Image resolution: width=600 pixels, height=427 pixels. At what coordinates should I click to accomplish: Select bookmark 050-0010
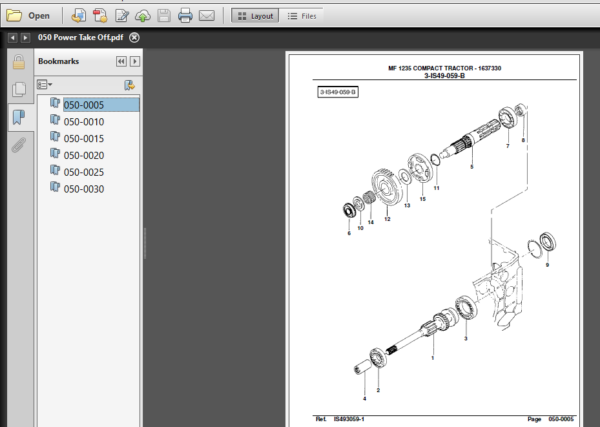point(84,122)
